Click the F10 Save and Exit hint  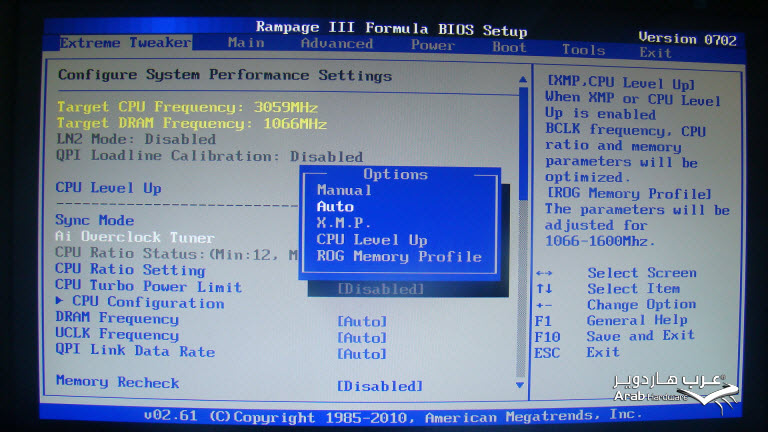pos(615,336)
